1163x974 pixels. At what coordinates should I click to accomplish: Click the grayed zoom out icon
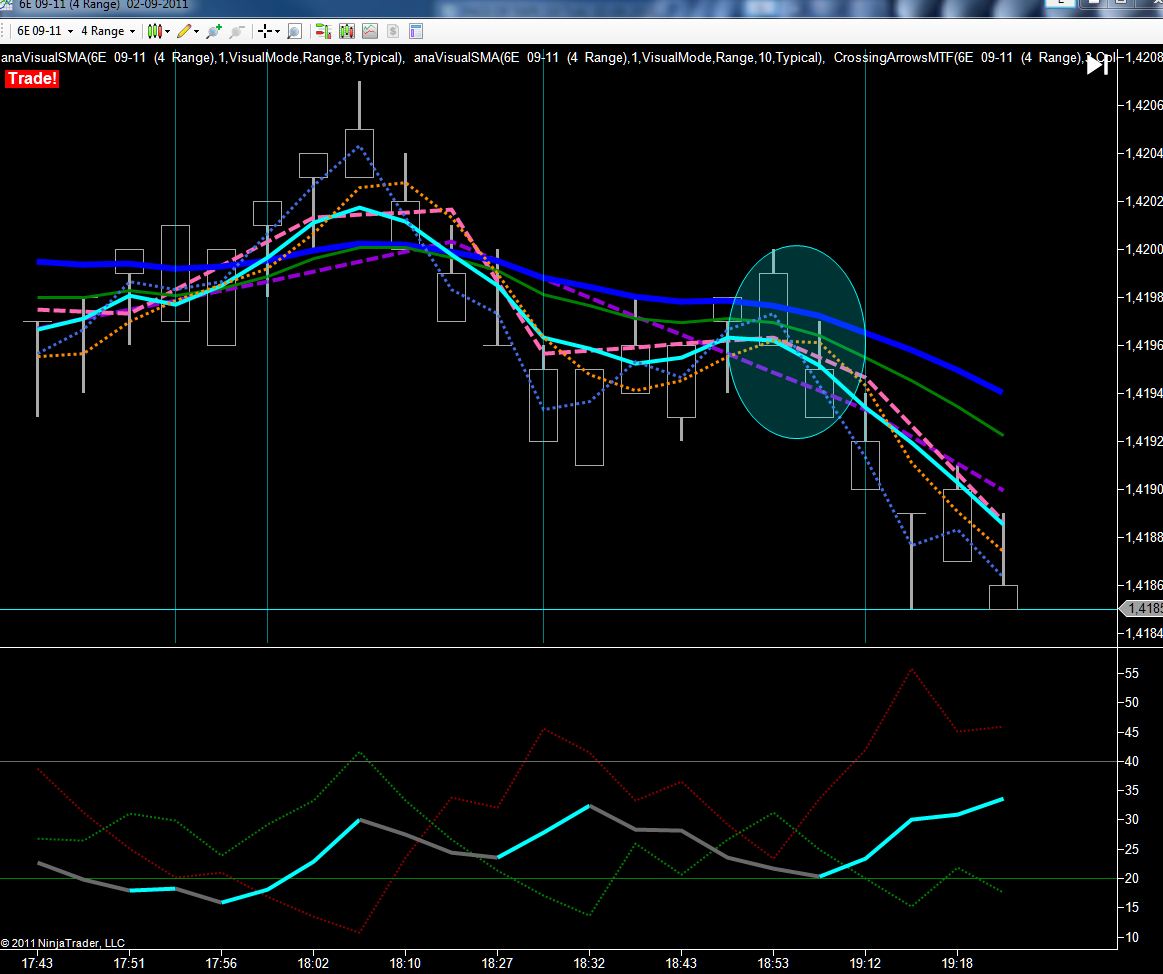coord(237,31)
